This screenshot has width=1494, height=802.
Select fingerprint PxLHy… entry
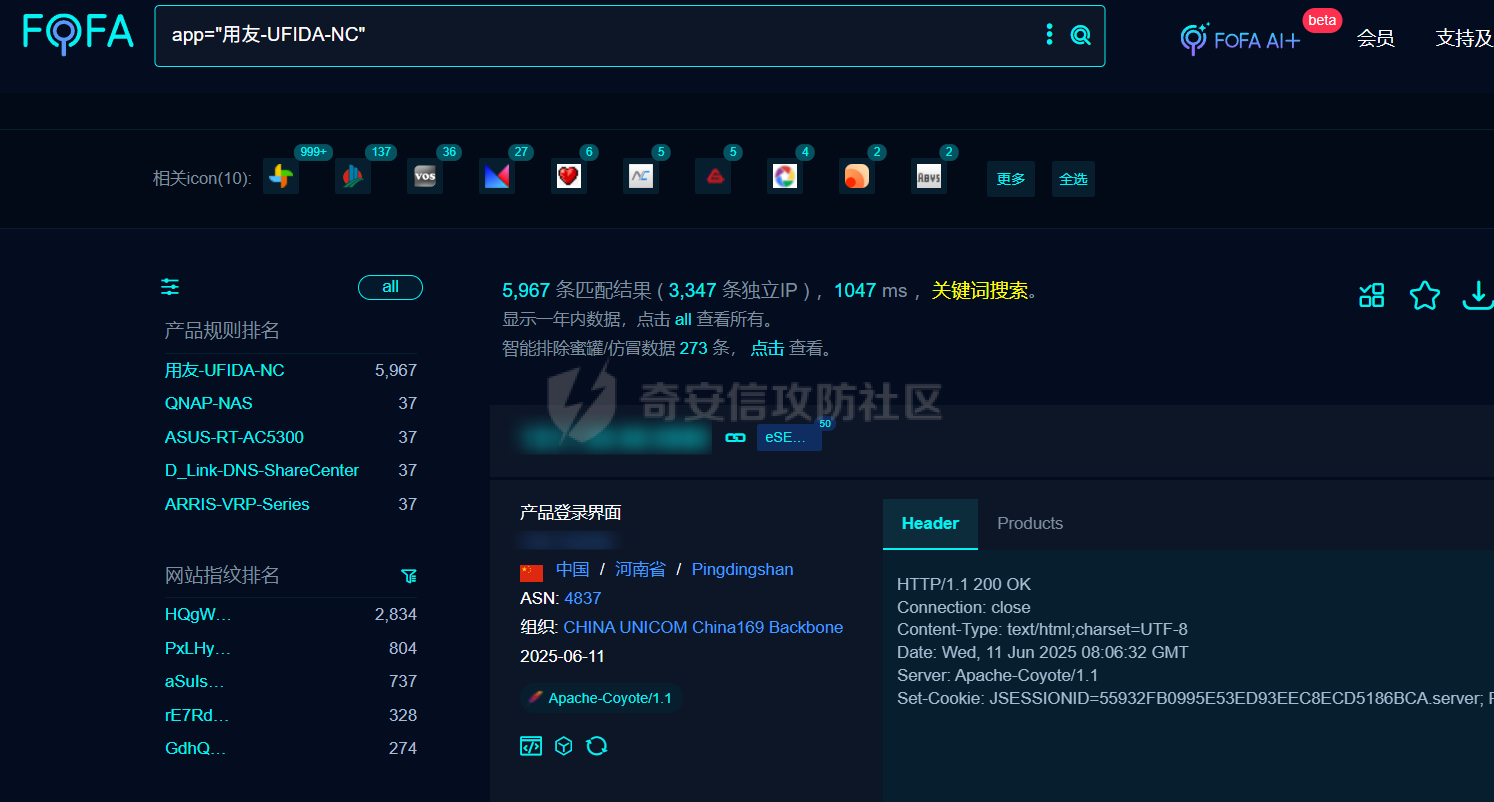[198, 648]
